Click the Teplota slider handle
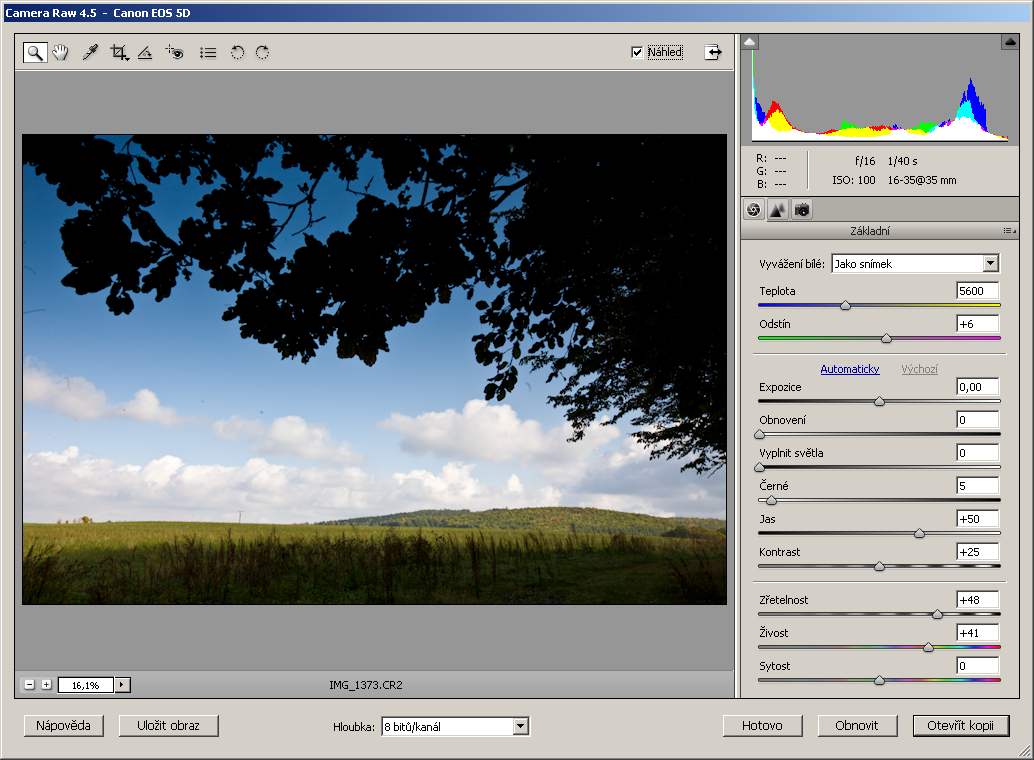 pyautogui.click(x=845, y=305)
